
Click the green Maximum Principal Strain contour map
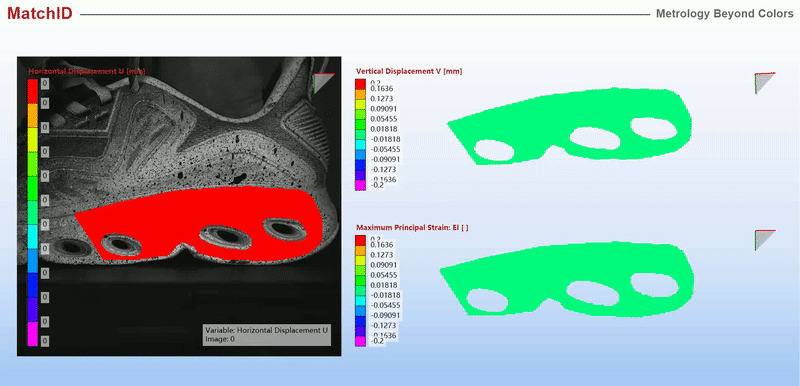(x=566, y=280)
